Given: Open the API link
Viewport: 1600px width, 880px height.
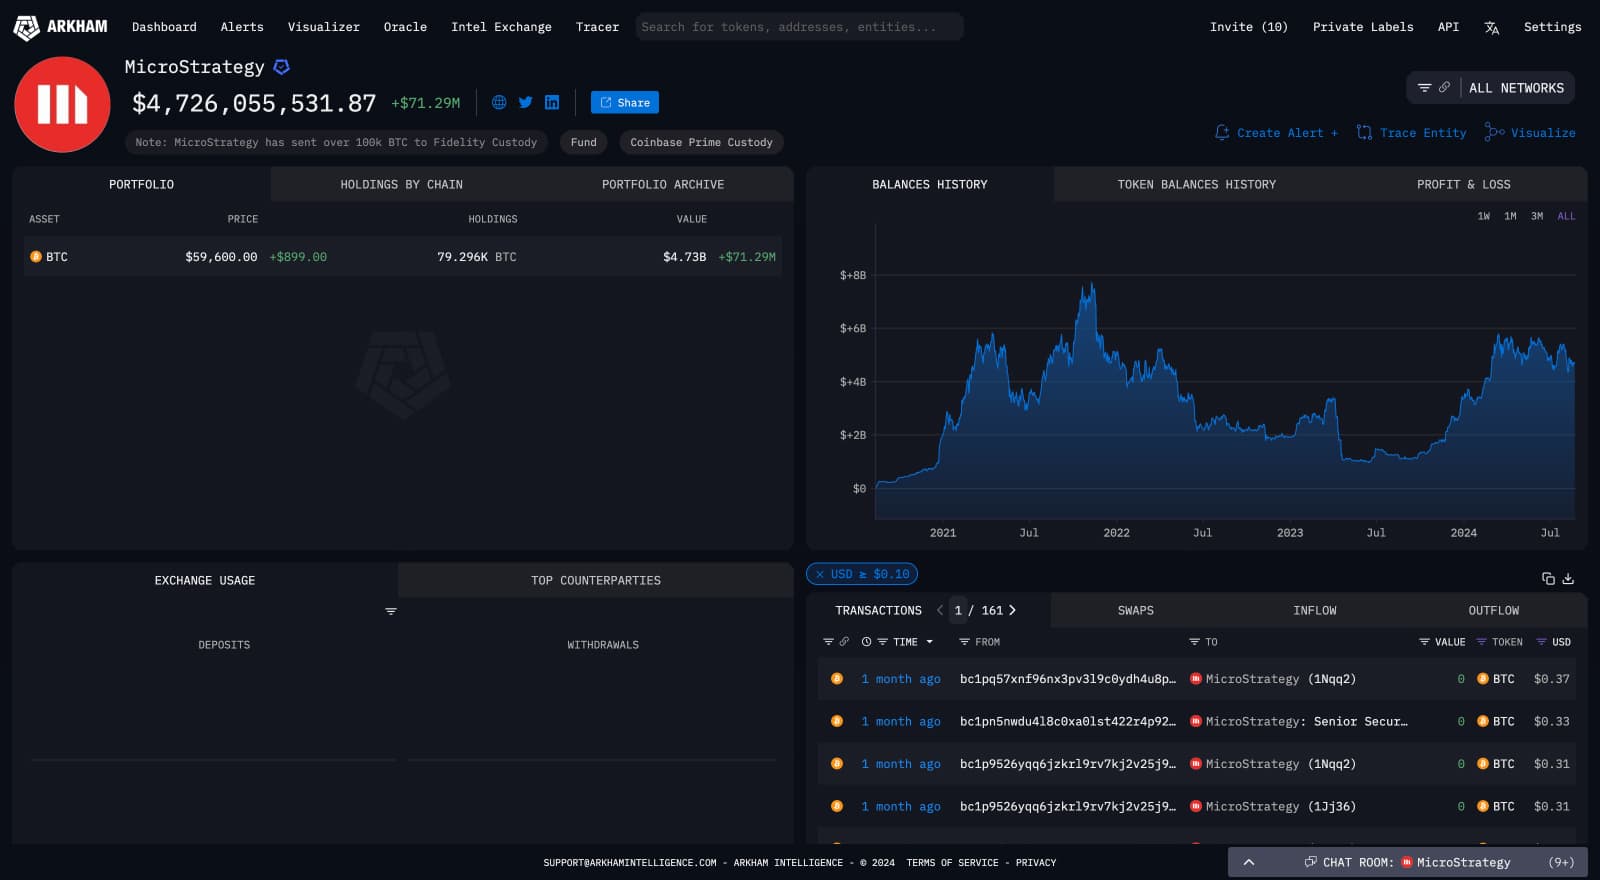Looking at the screenshot, I should (1448, 27).
